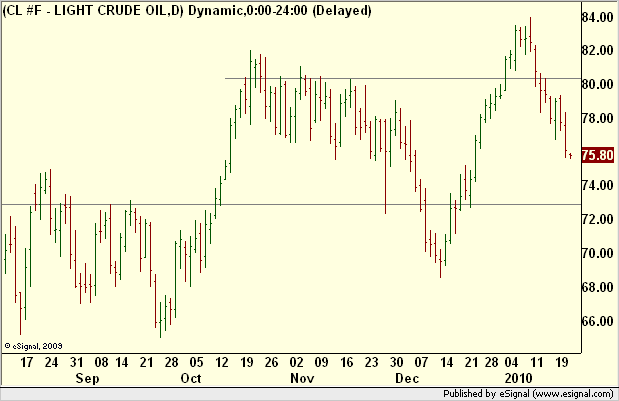Click the 78.00 price axis label

(598, 118)
